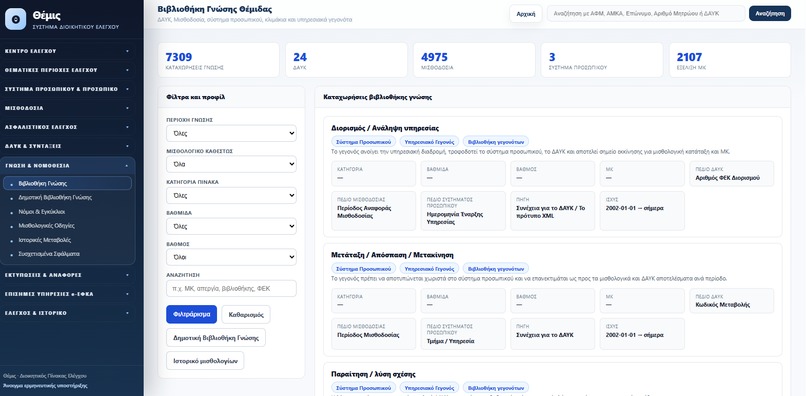The height and width of the screenshot is (396, 806).
Task: Open the ΜΙΣΘΟΛΟΓΙΚΟ ΚΑΘΕΣΤΩΣ dropdown
Action: 231,165
